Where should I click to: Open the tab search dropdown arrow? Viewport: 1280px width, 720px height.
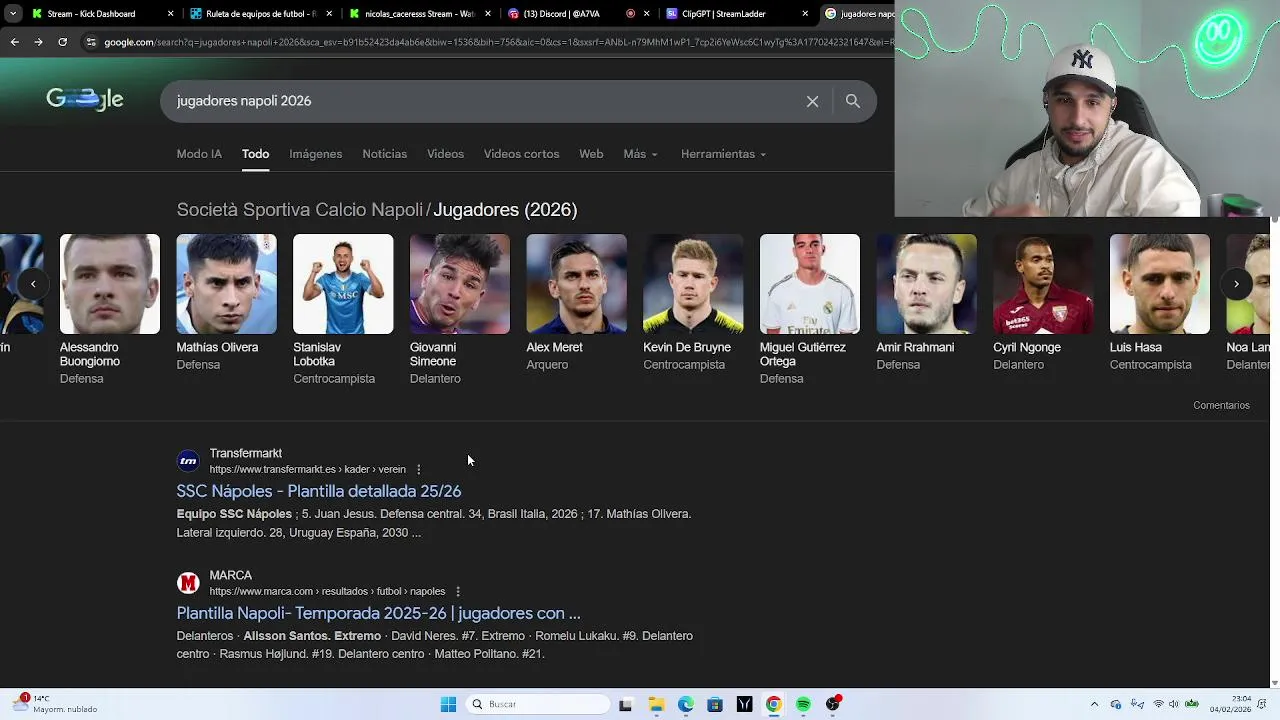13,14
